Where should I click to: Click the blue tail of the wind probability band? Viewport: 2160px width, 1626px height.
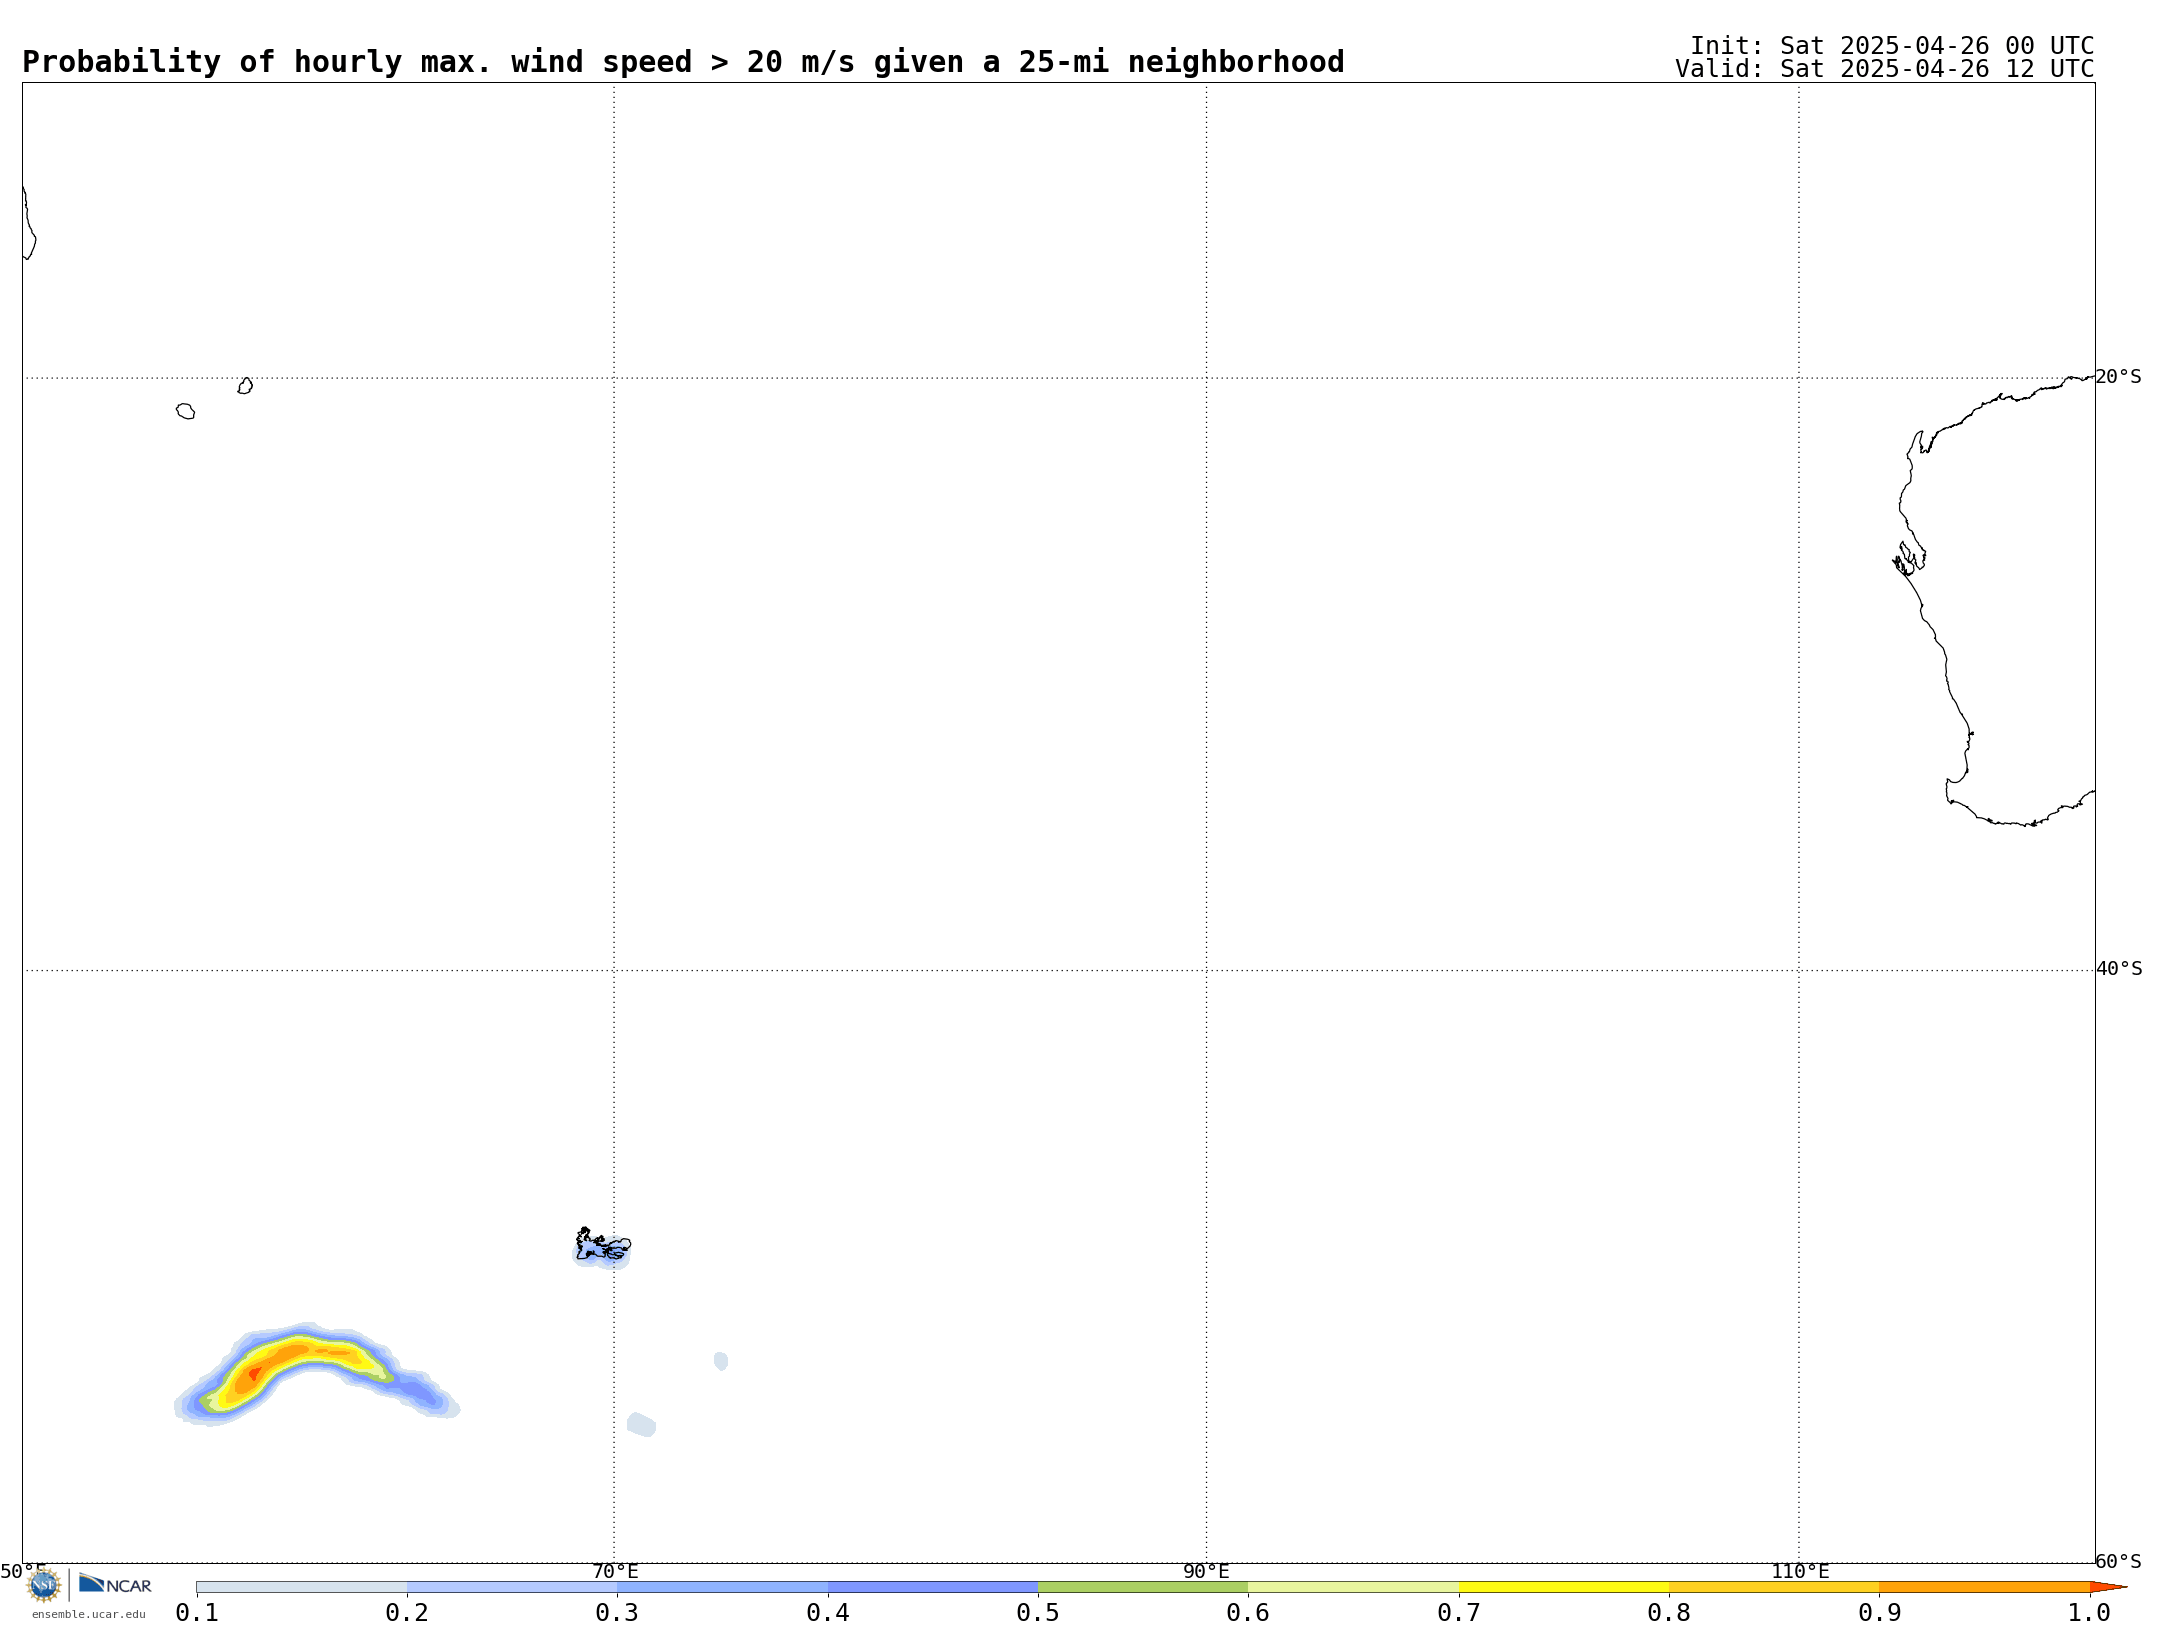click(x=420, y=1393)
